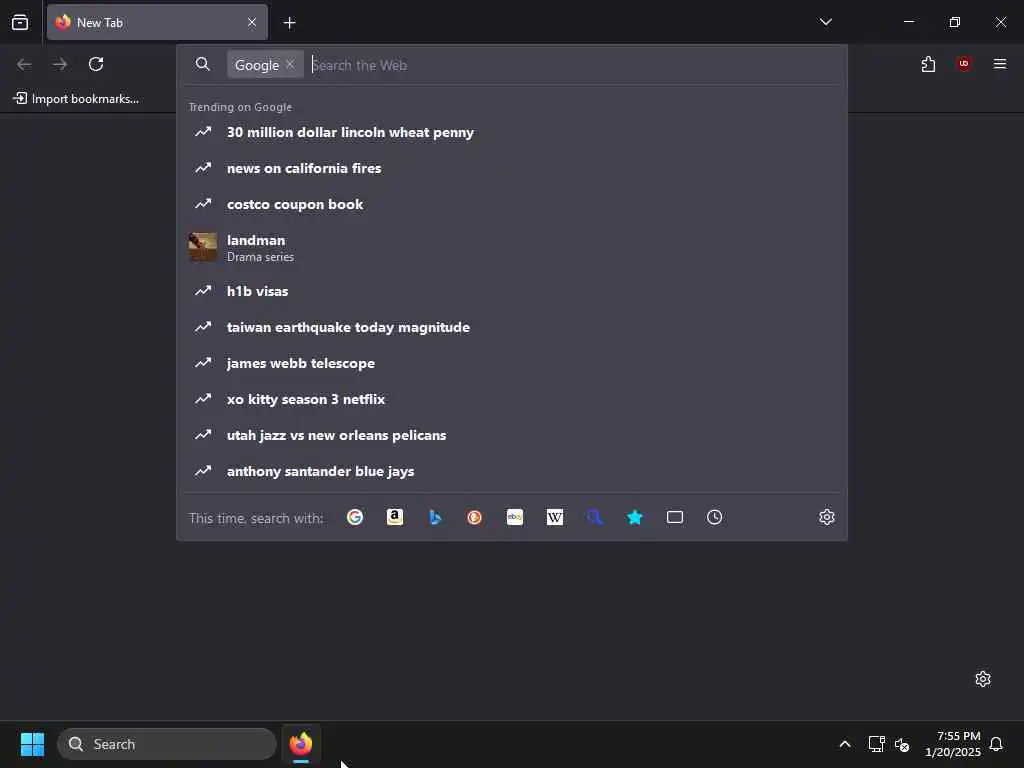
Task: Pick suggestion news on california fires
Action: tap(512, 168)
